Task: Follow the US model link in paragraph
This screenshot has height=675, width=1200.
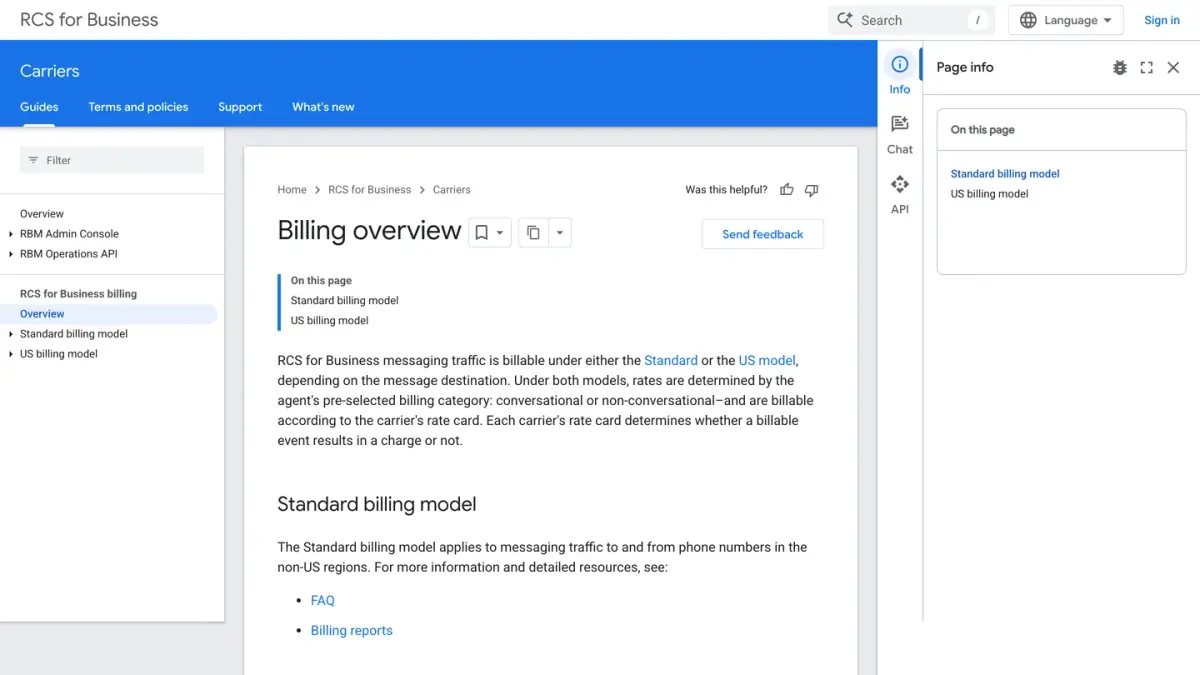Action: [x=767, y=360]
